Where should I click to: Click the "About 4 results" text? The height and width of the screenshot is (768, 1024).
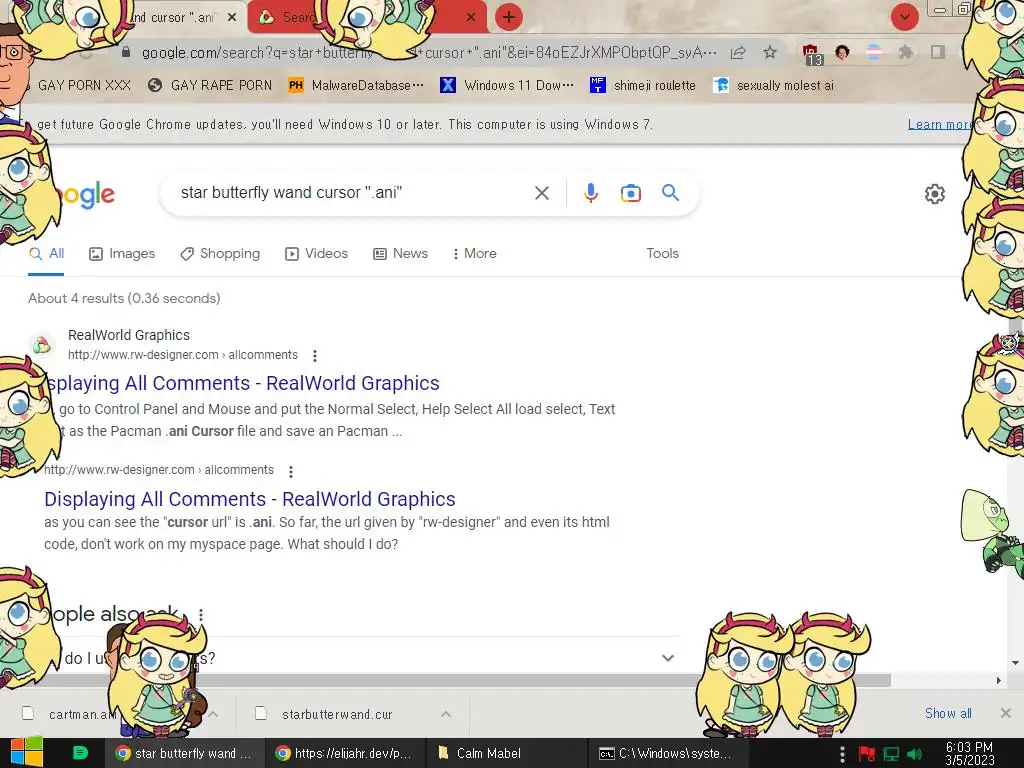coord(124,298)
